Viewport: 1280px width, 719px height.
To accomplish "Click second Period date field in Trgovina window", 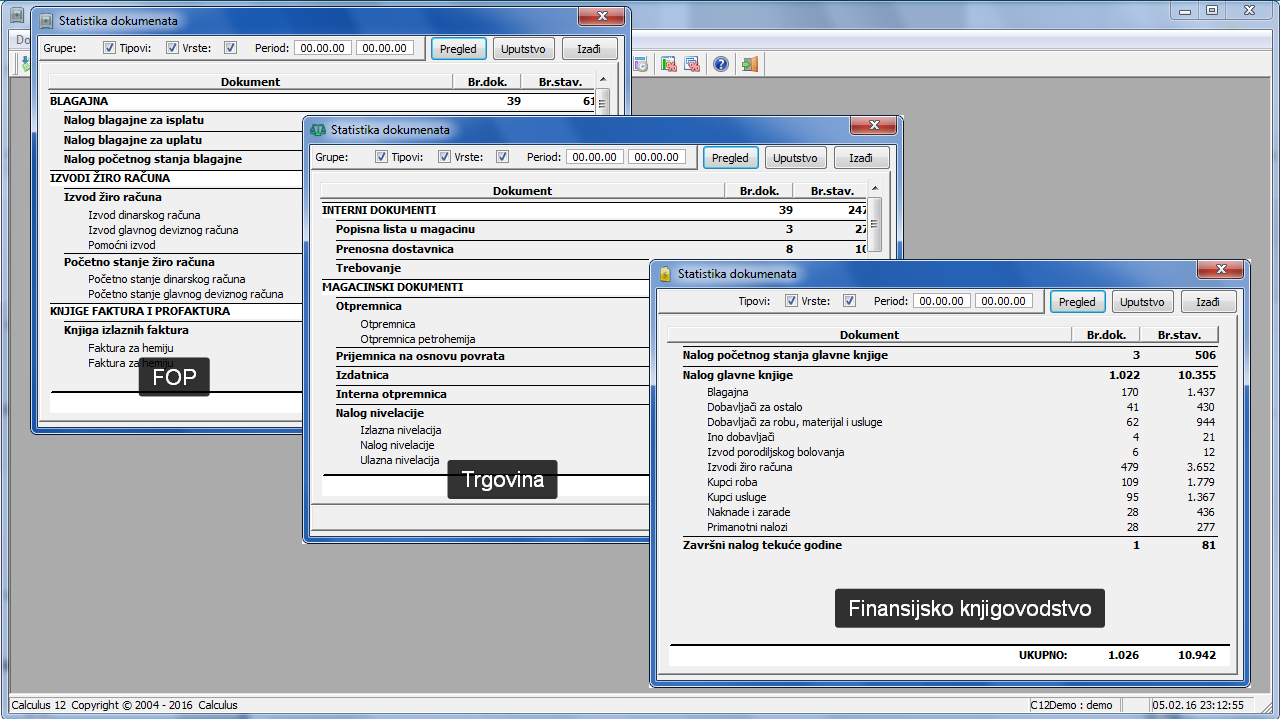I will pos(657,157).
